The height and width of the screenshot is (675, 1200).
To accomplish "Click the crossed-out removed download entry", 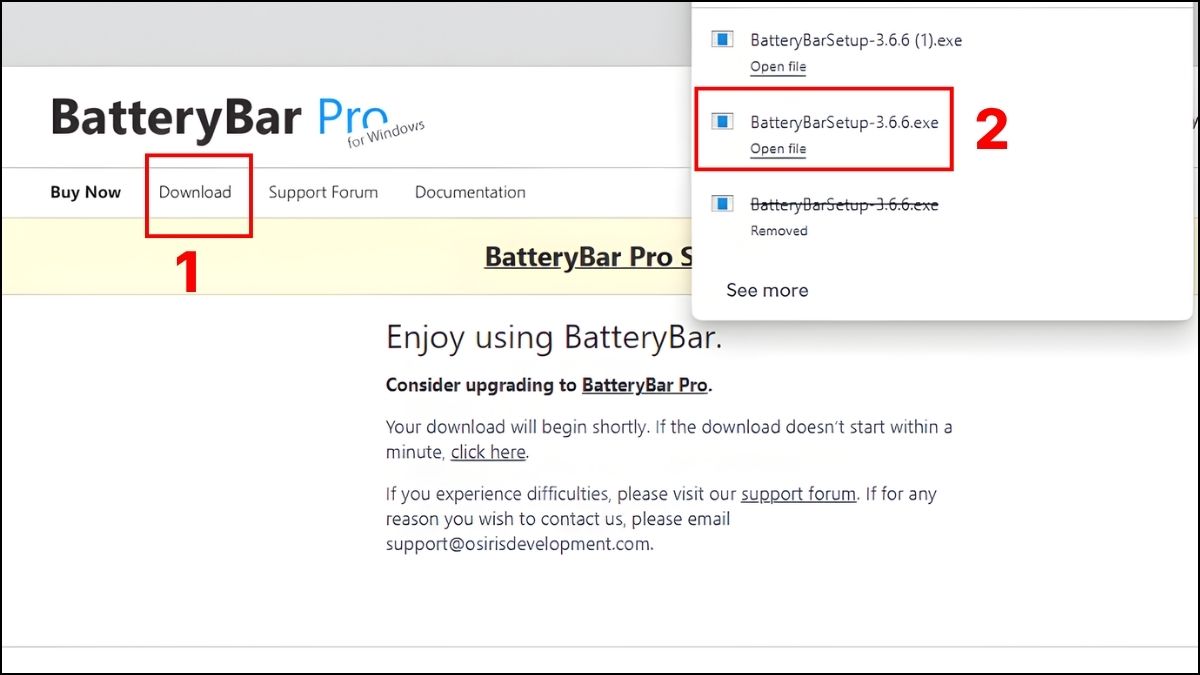I will coord(844,204).
